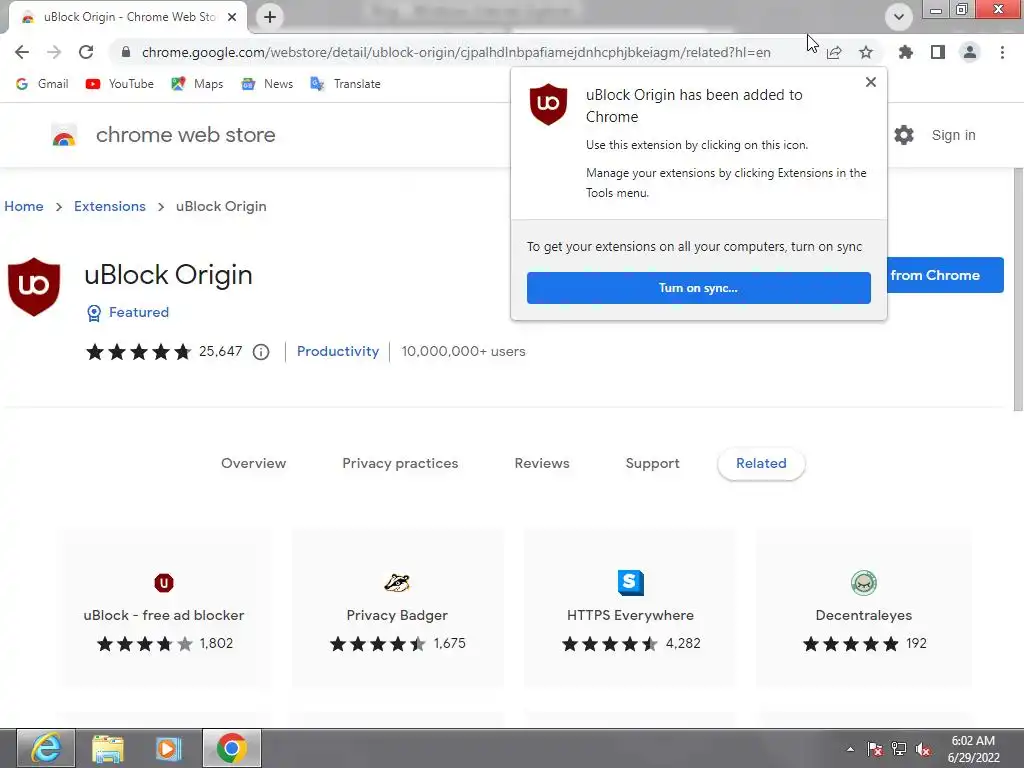The height and width of the screenshot is (768, 1024).
Task: Open web store settings gear
Action: 904,135
